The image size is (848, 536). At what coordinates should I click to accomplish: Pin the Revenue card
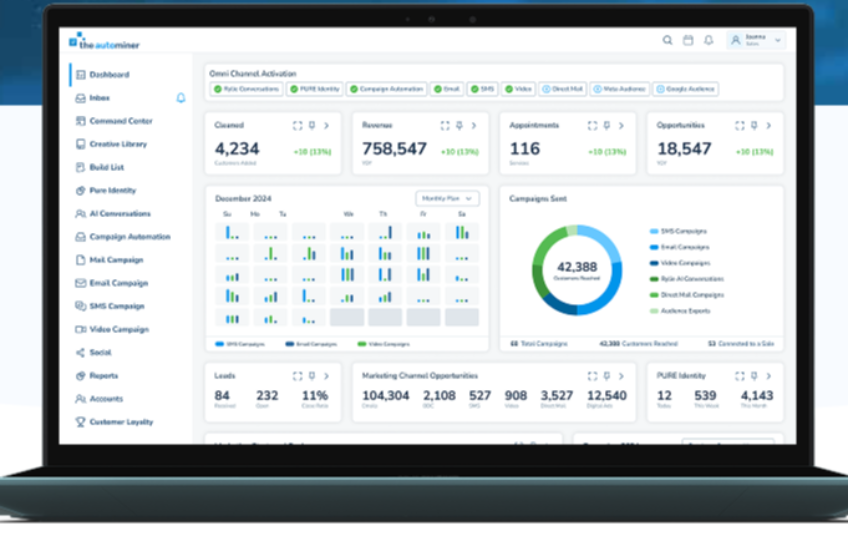(x=458, y=126)
